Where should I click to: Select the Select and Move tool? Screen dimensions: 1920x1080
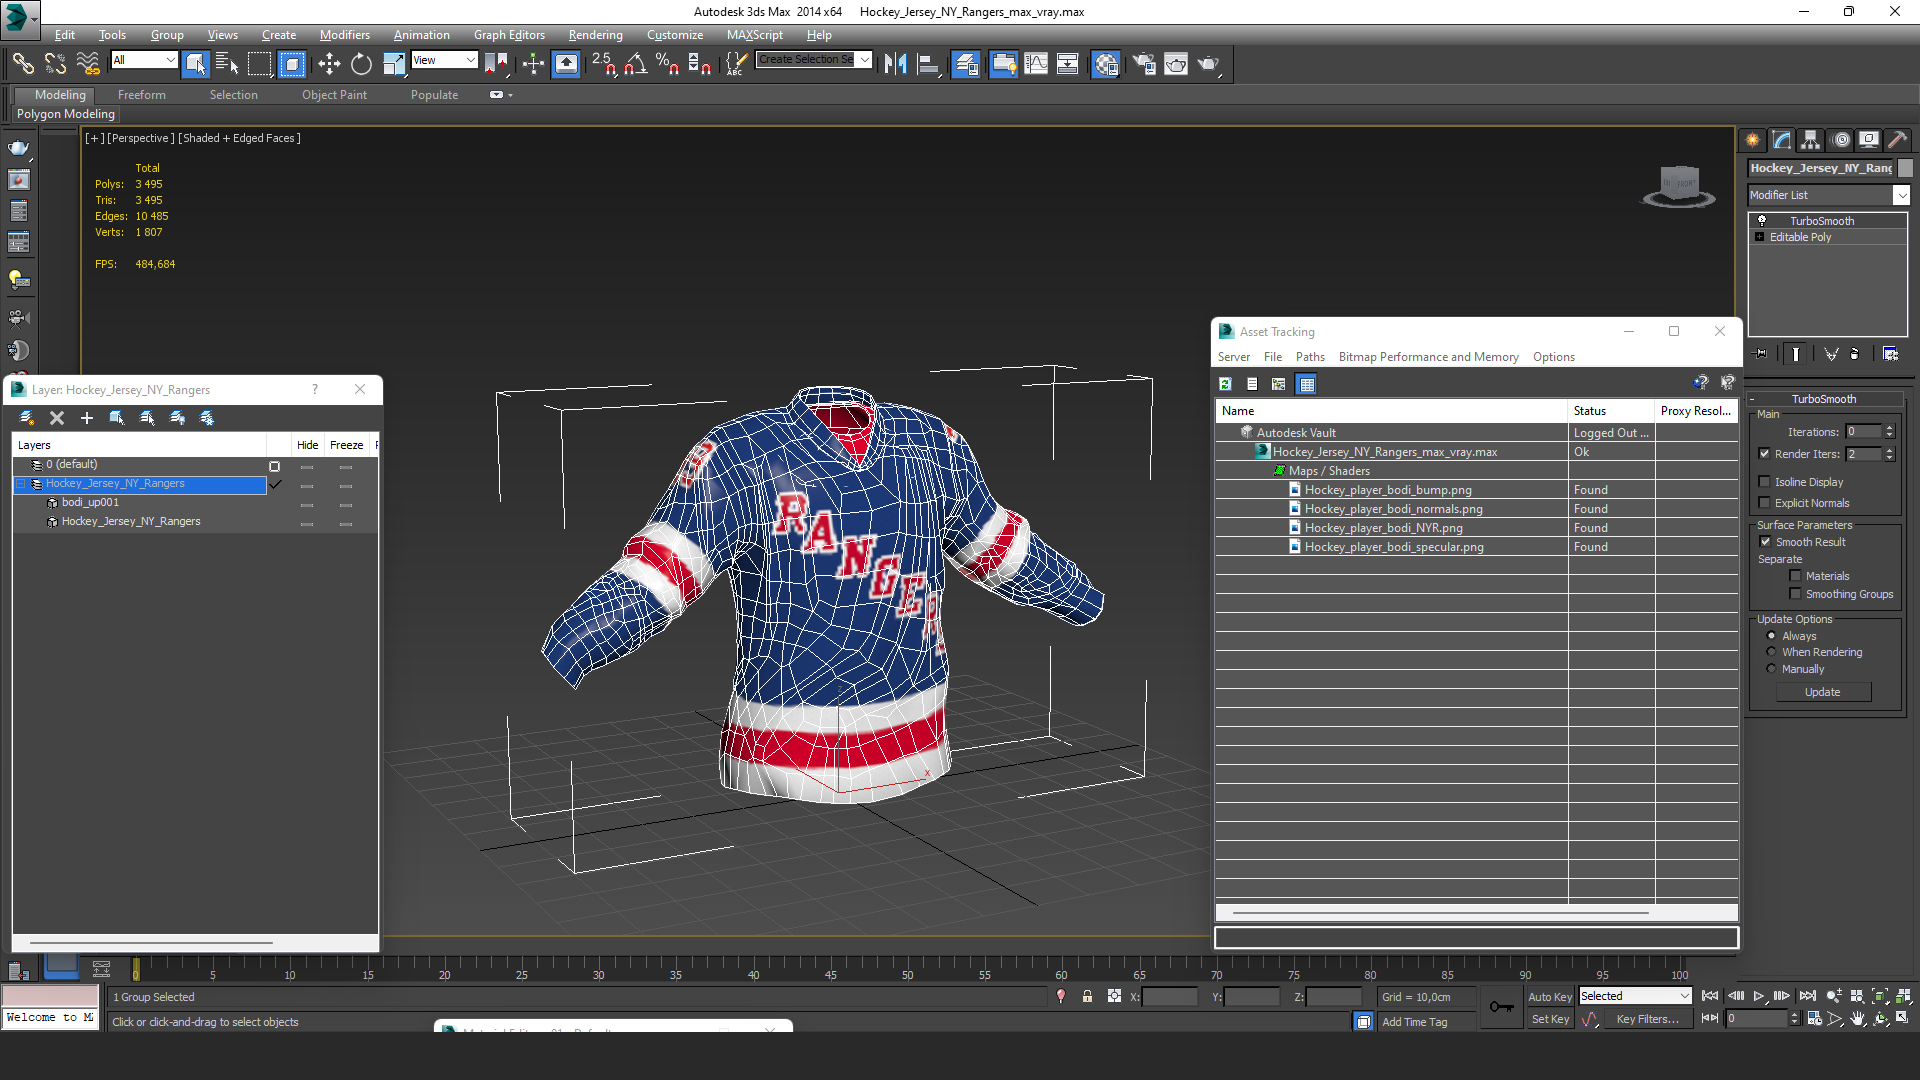[329, 64]
